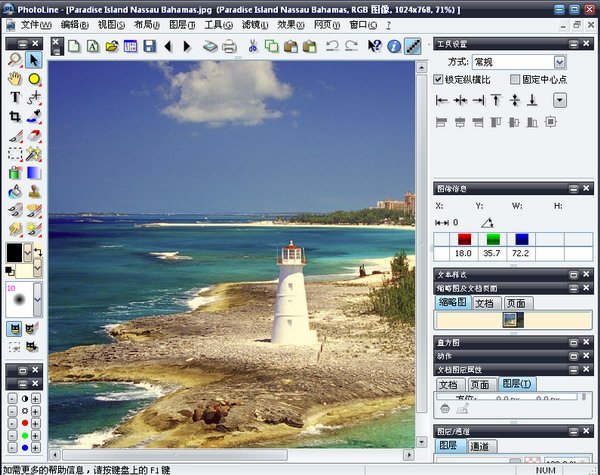The height and width of the screenshot is (475, 600).
Task: Expand the alignment options dropdown arrow
Action: coord(559,100)
